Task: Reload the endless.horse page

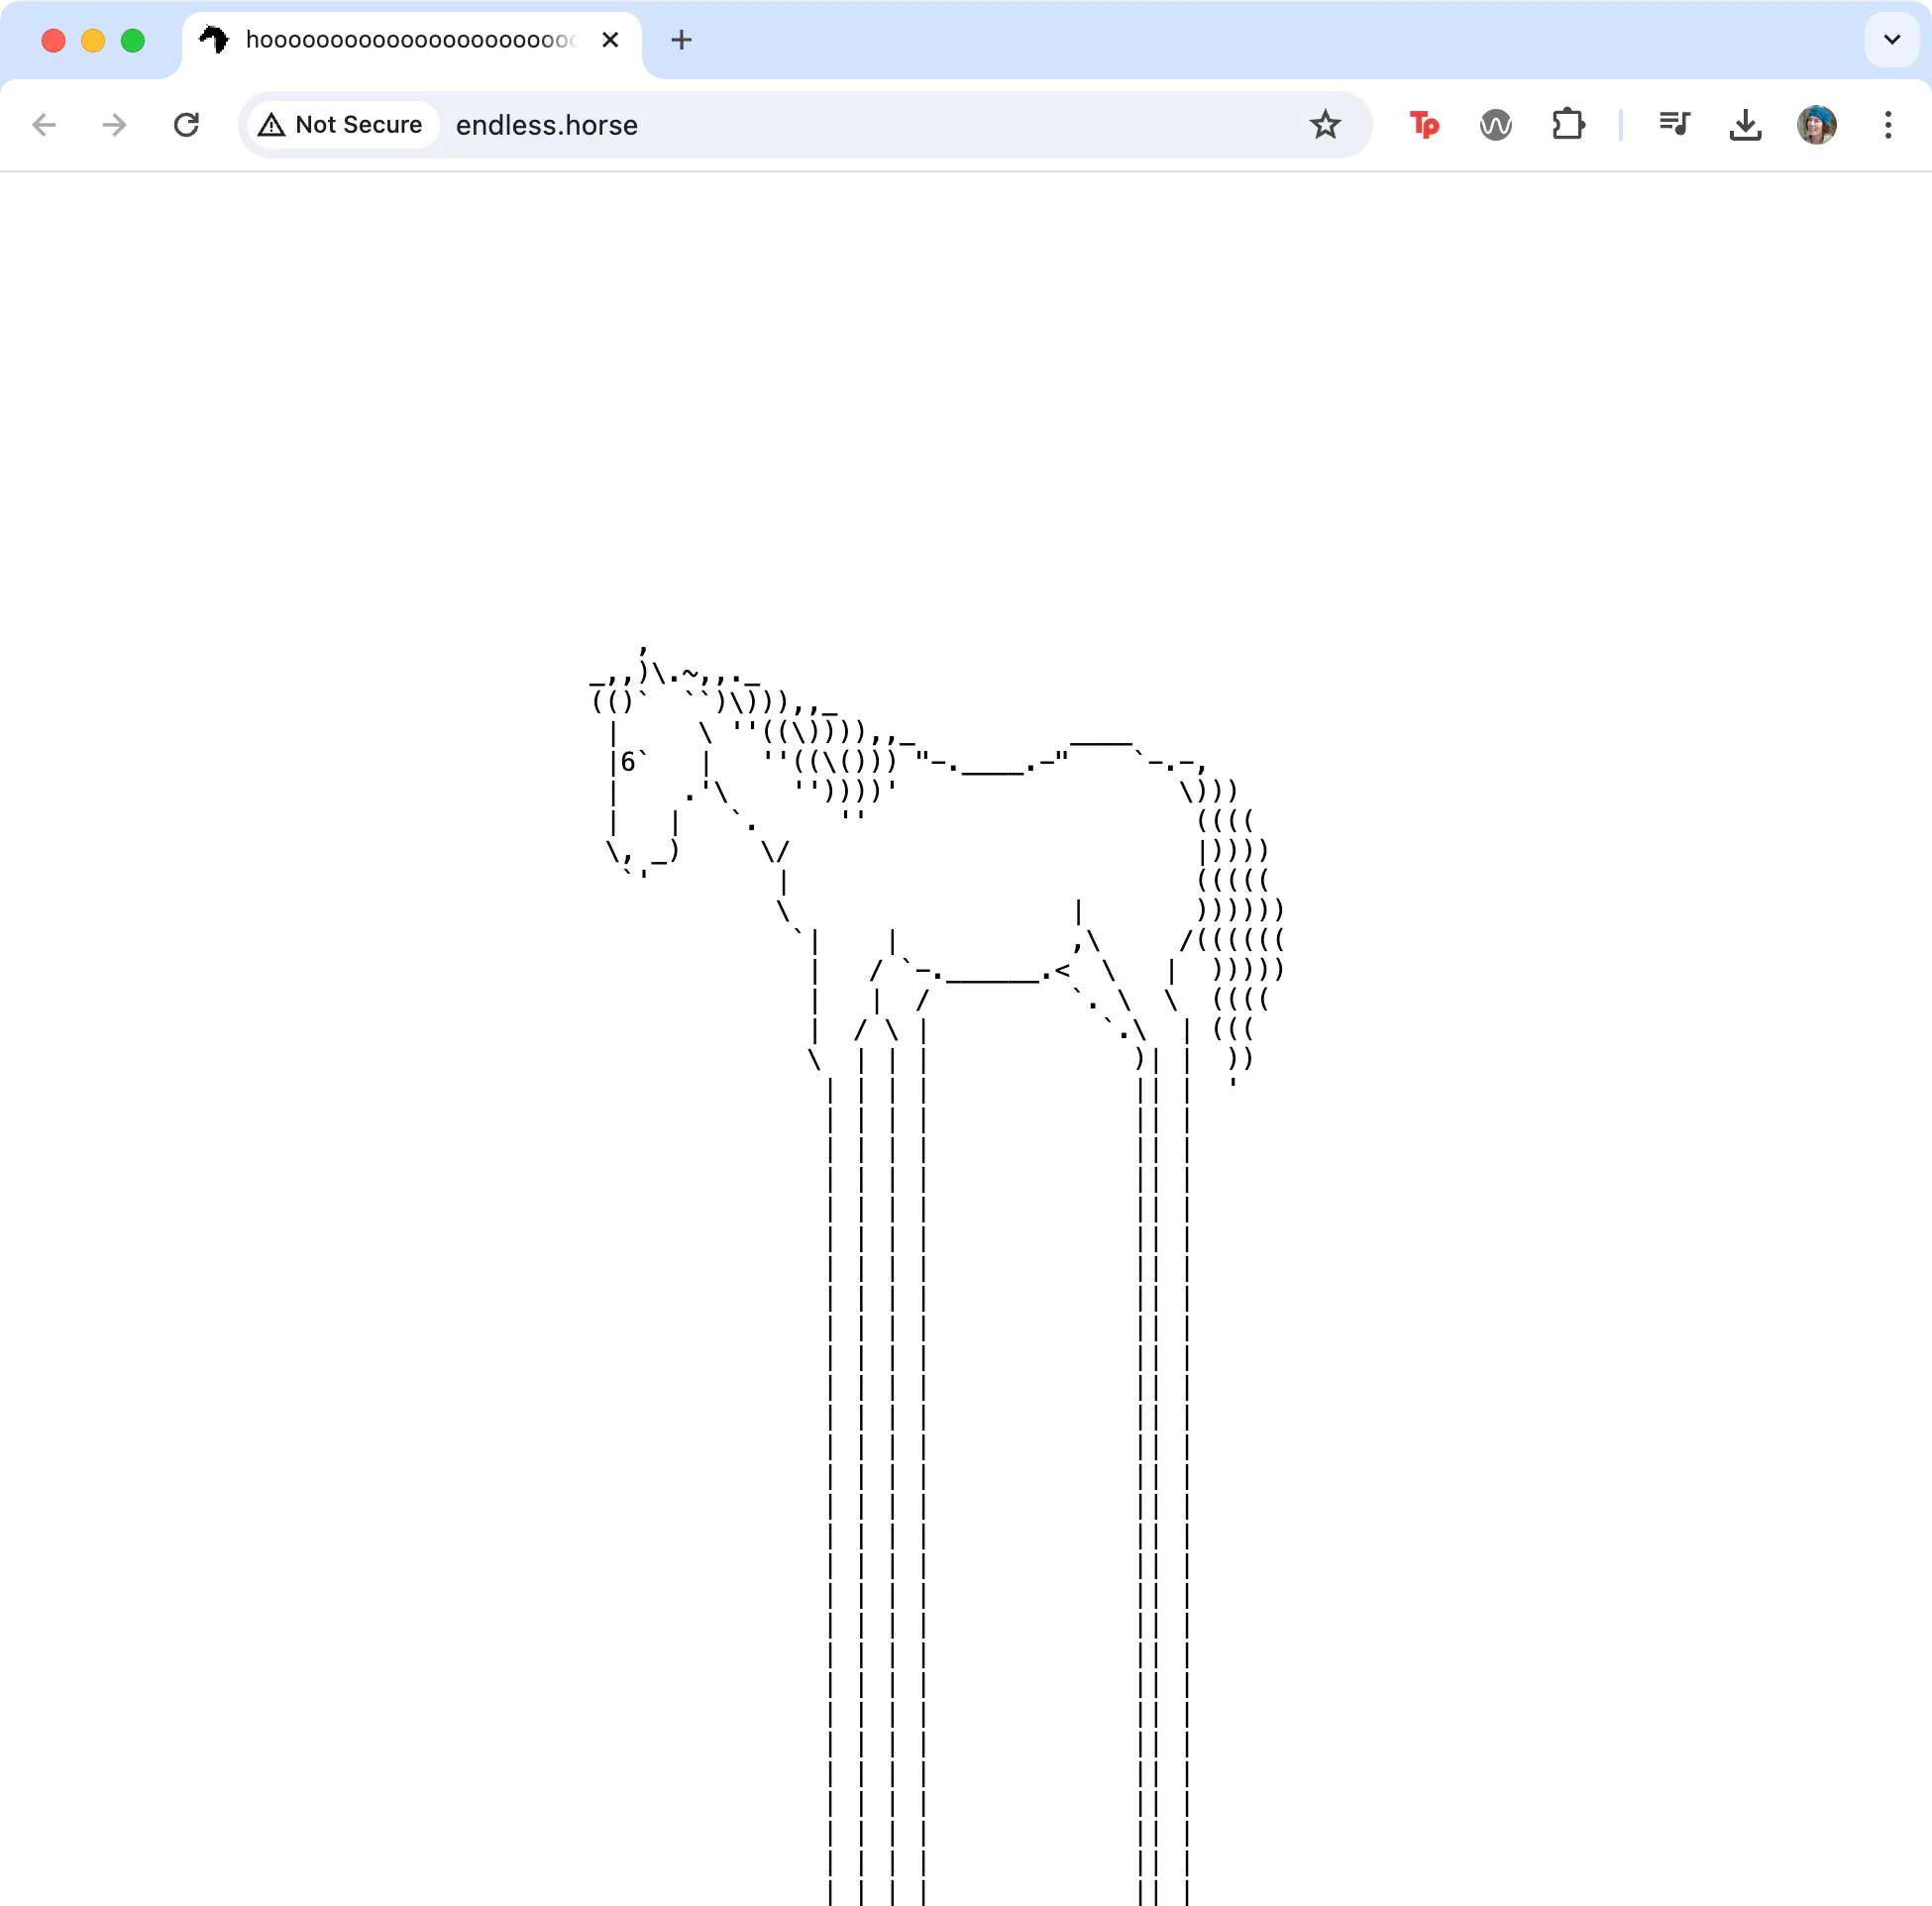Action: click(186, 125)
